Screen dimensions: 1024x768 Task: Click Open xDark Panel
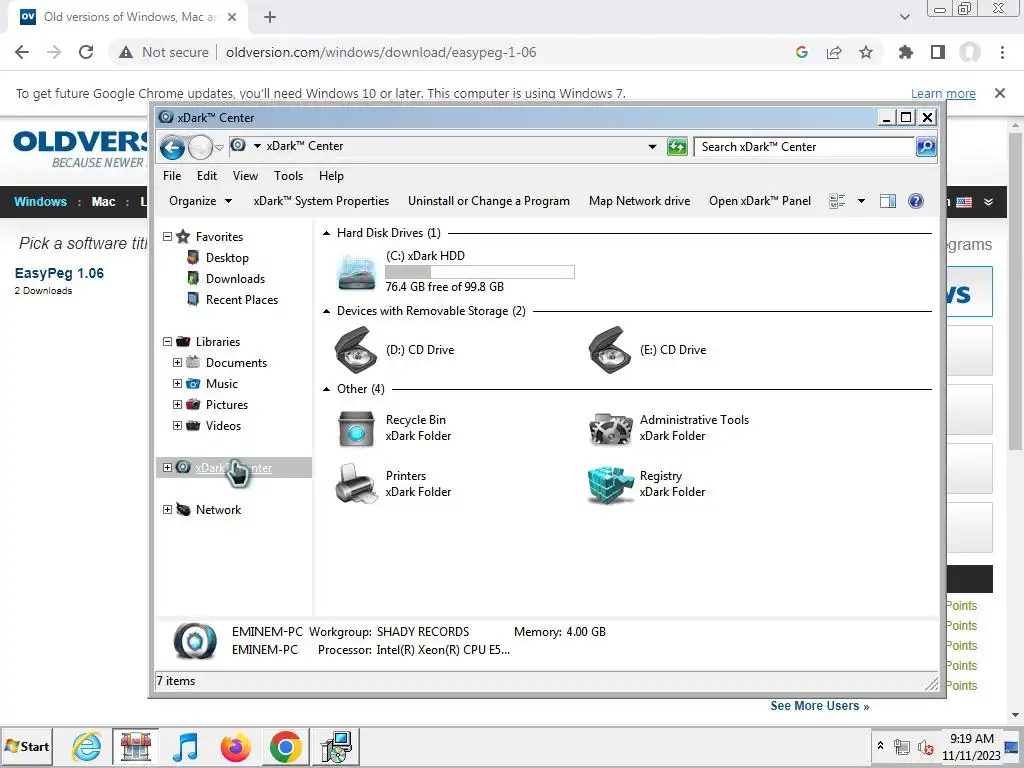(x=760, y=201)
